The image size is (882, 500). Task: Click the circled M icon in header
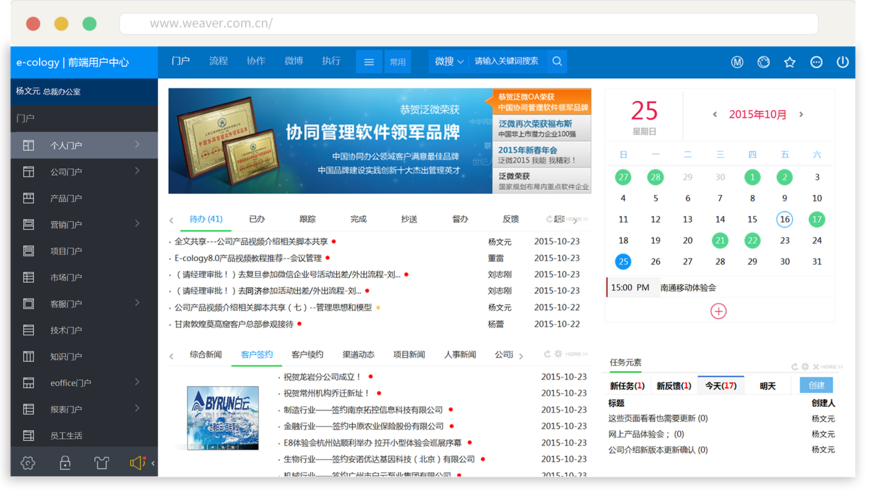point(737,62)
